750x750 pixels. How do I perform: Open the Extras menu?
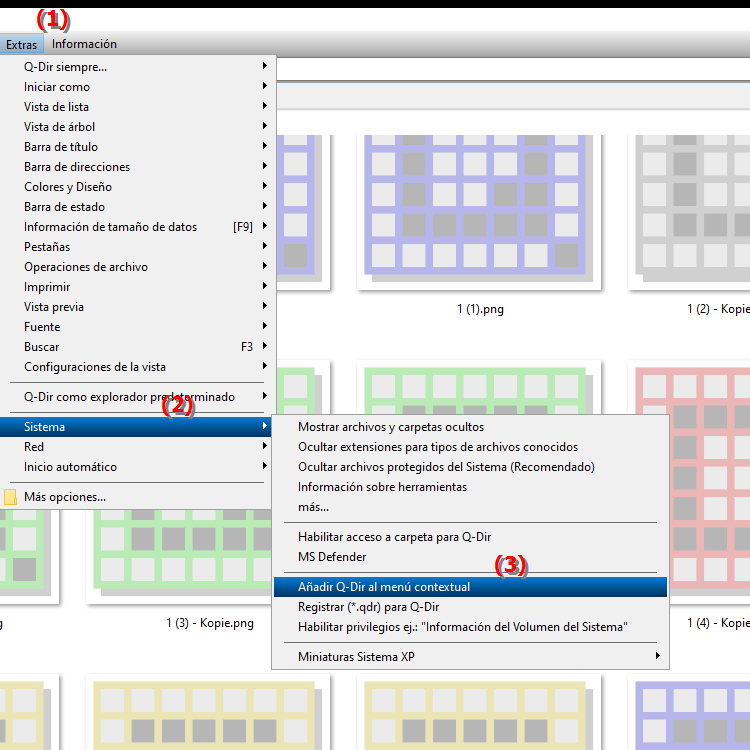coord(22,44)
